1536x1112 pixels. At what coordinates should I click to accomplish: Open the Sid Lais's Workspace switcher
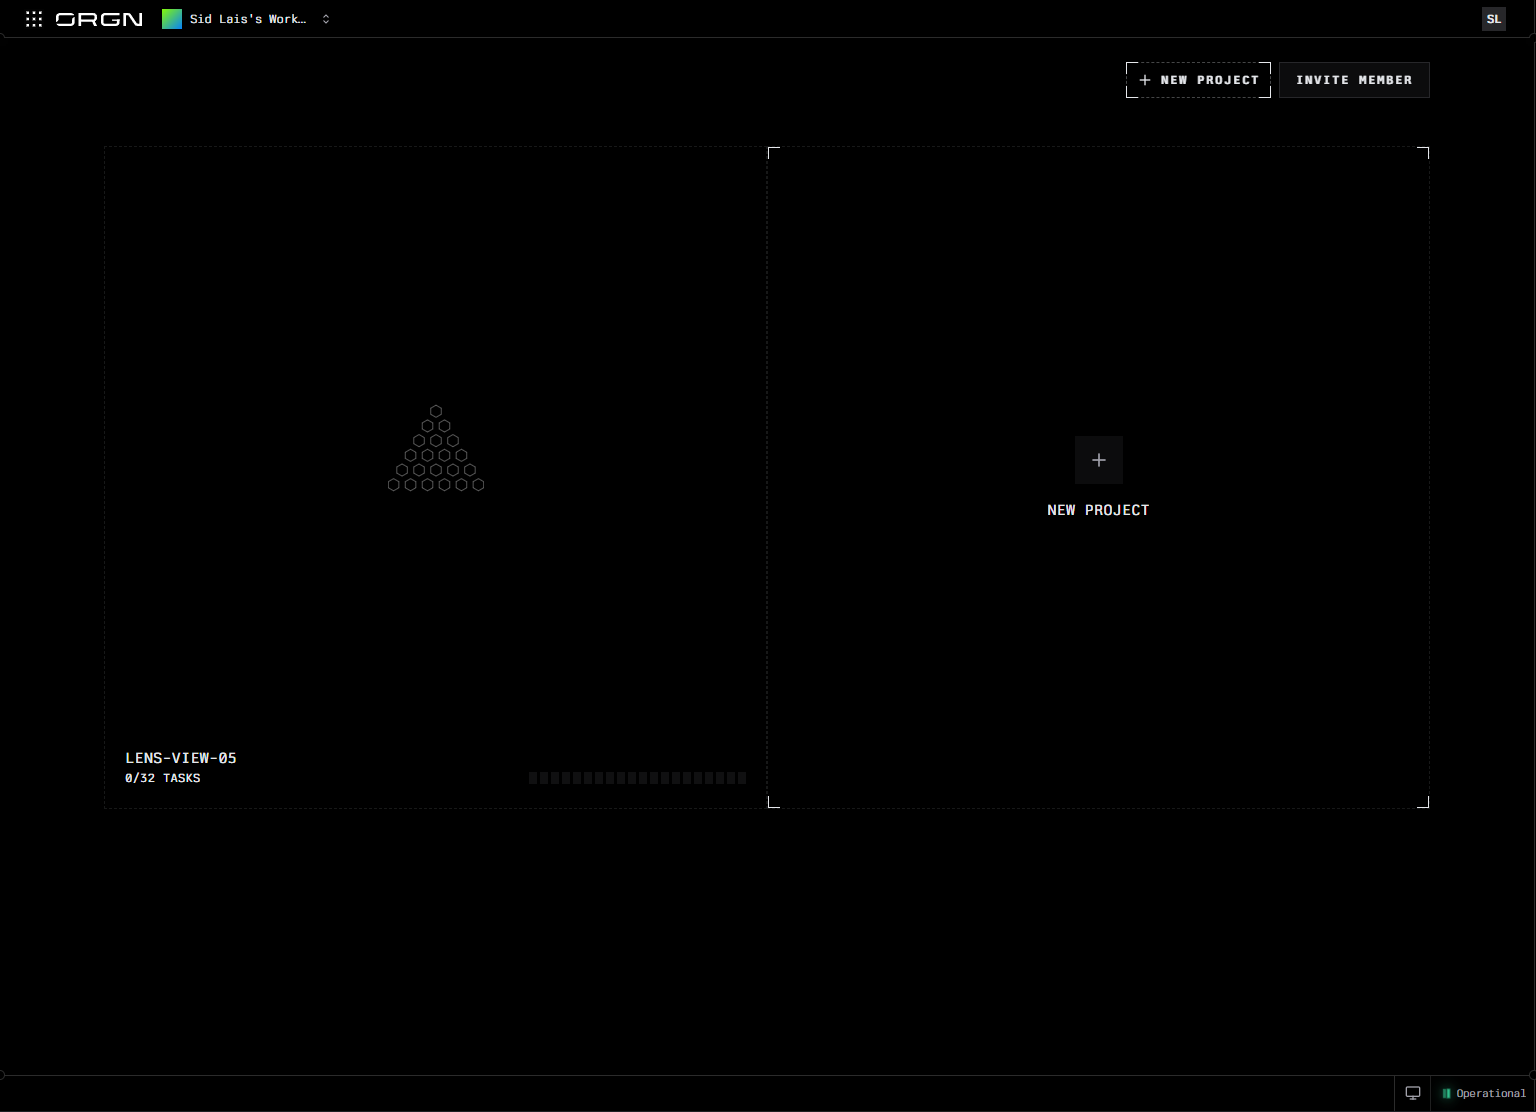pos(247,19)
